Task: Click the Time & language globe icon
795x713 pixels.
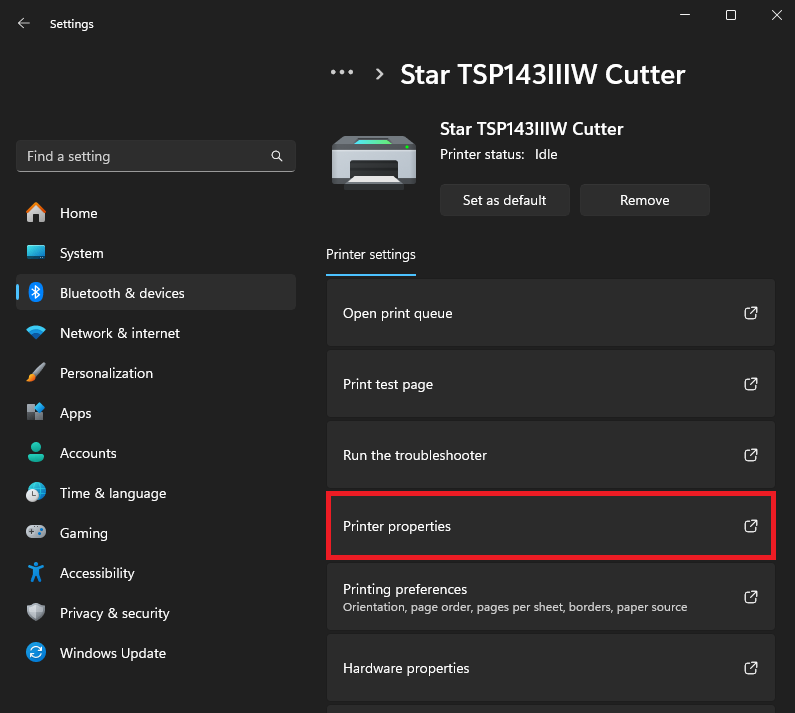Action: click(x=36, y=492)
